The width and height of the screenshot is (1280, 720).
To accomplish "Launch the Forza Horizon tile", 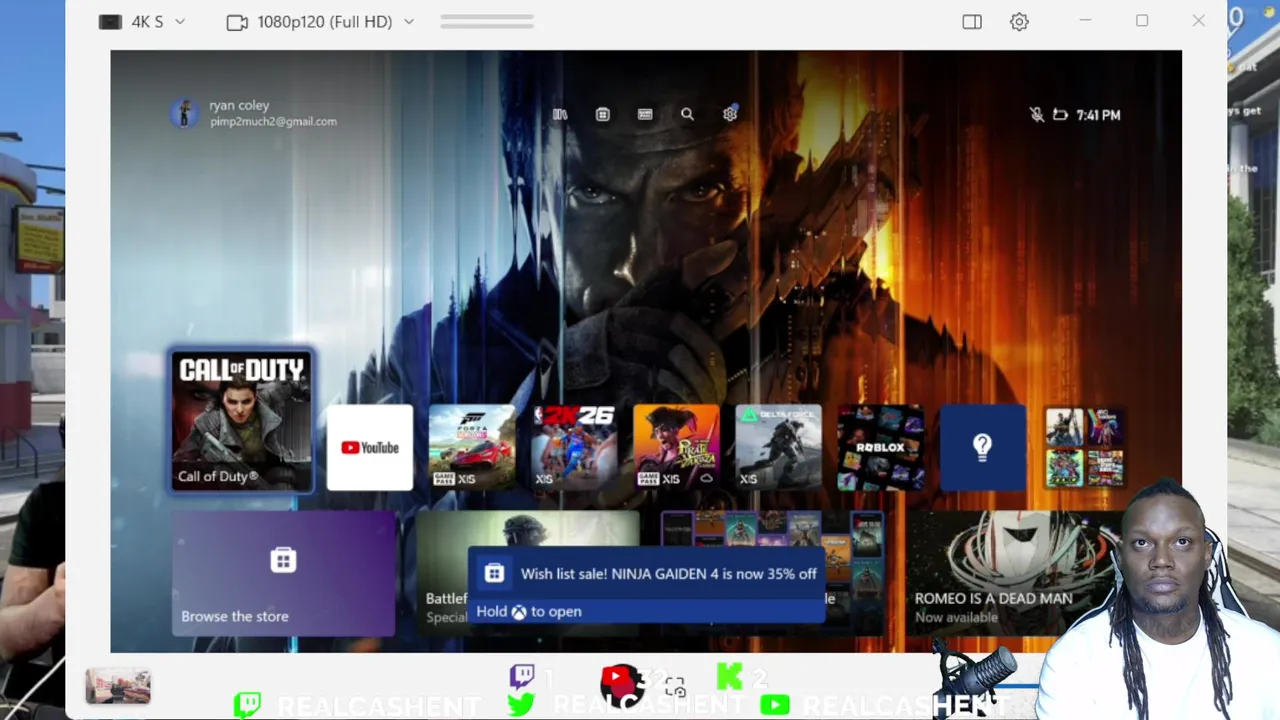I will [472, 447].
